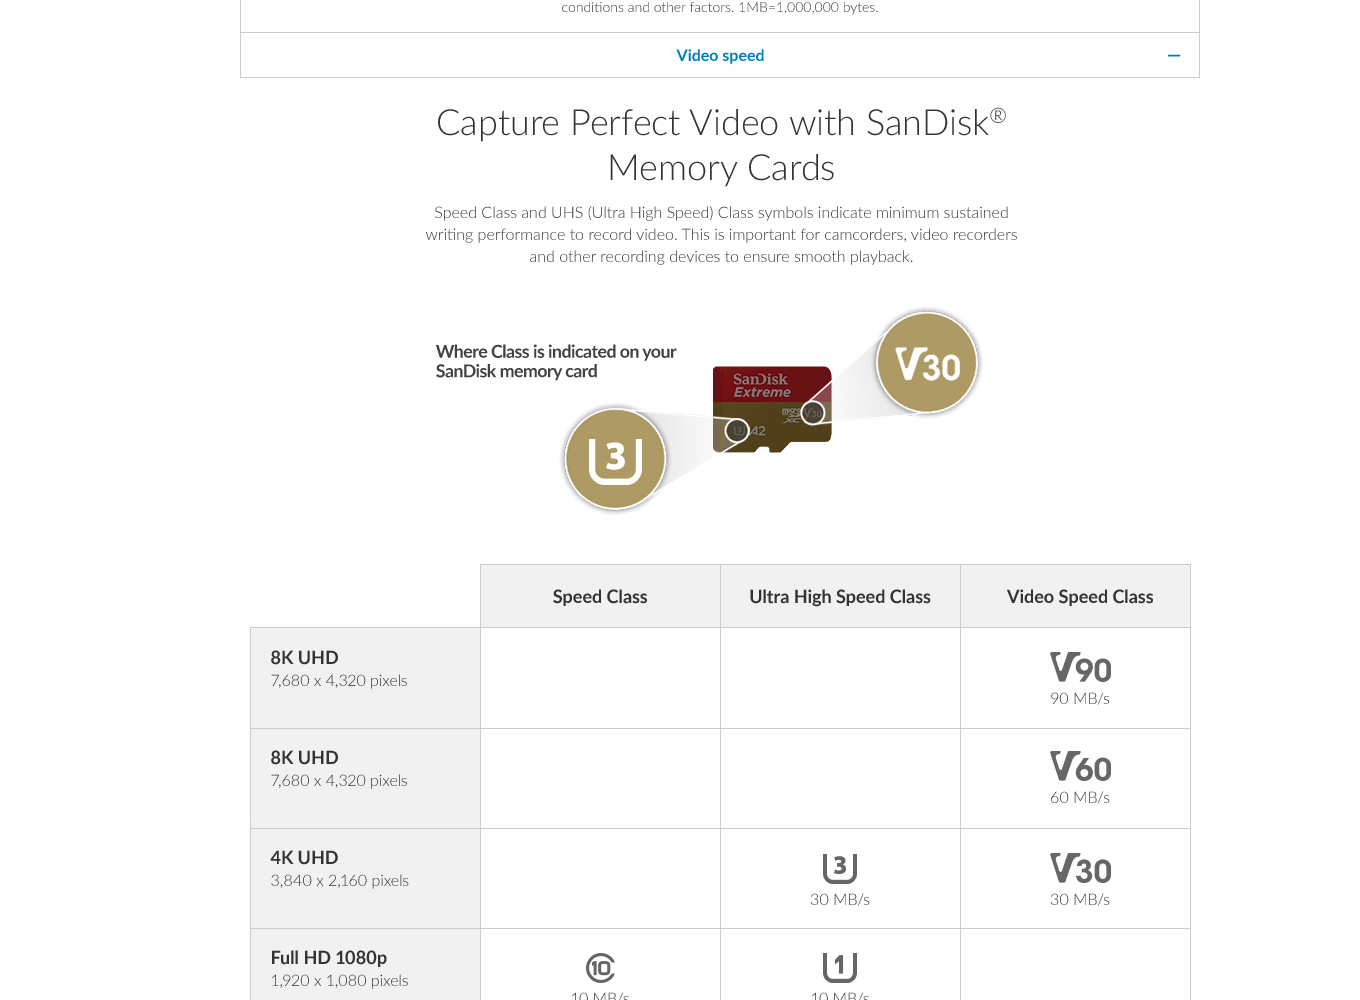The height and width of the screenshot is (1000, 1360).
Task: Collapse the Video speed section minus icon
Action: pyautogui.click(x=1174, y=56)
